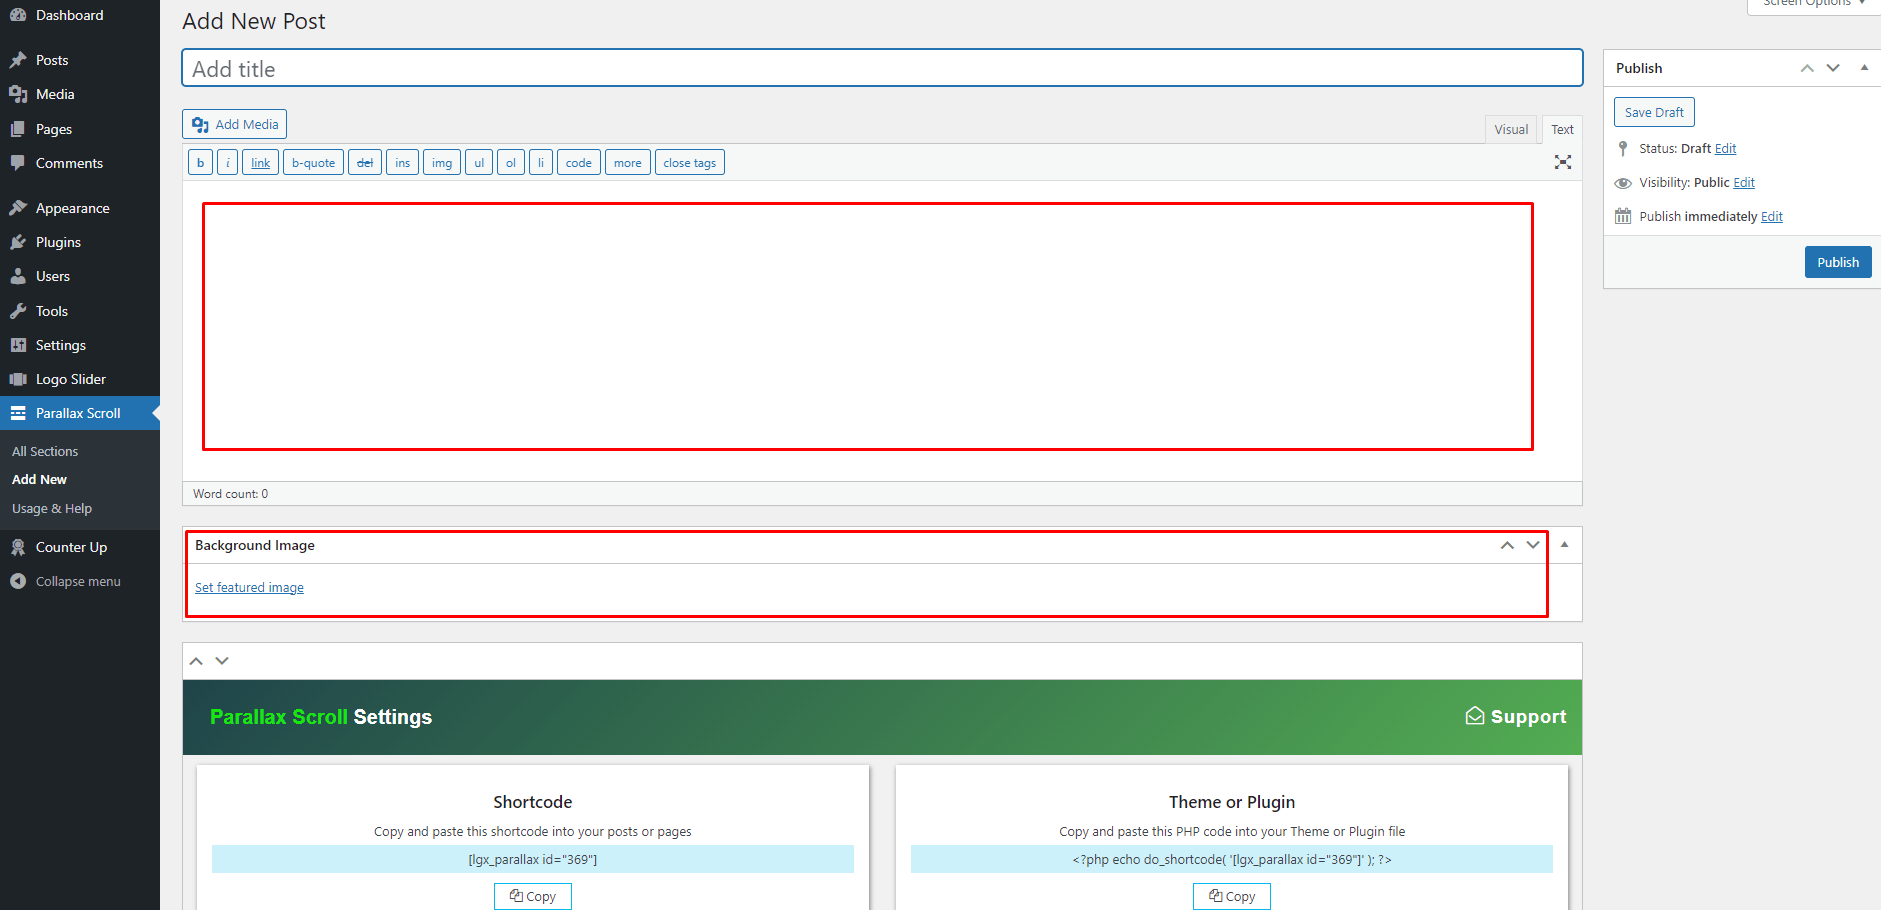Image resolution: width=1881 pixels, height=910 pixels.
Task: Edit the visibility setting link
Action: pyautogui.click(x=1744, y=183)
